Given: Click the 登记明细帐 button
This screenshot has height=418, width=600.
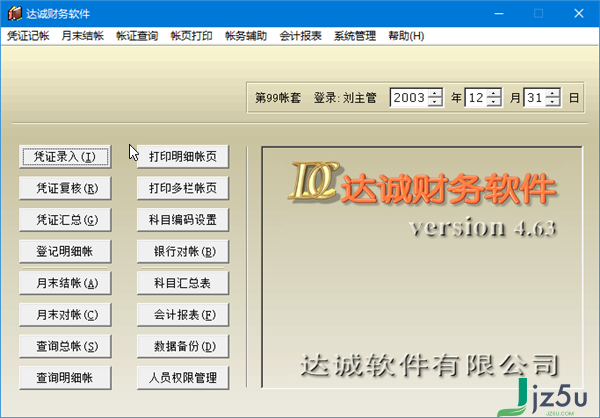Looking at the screenshot, I should pos(65,251).
